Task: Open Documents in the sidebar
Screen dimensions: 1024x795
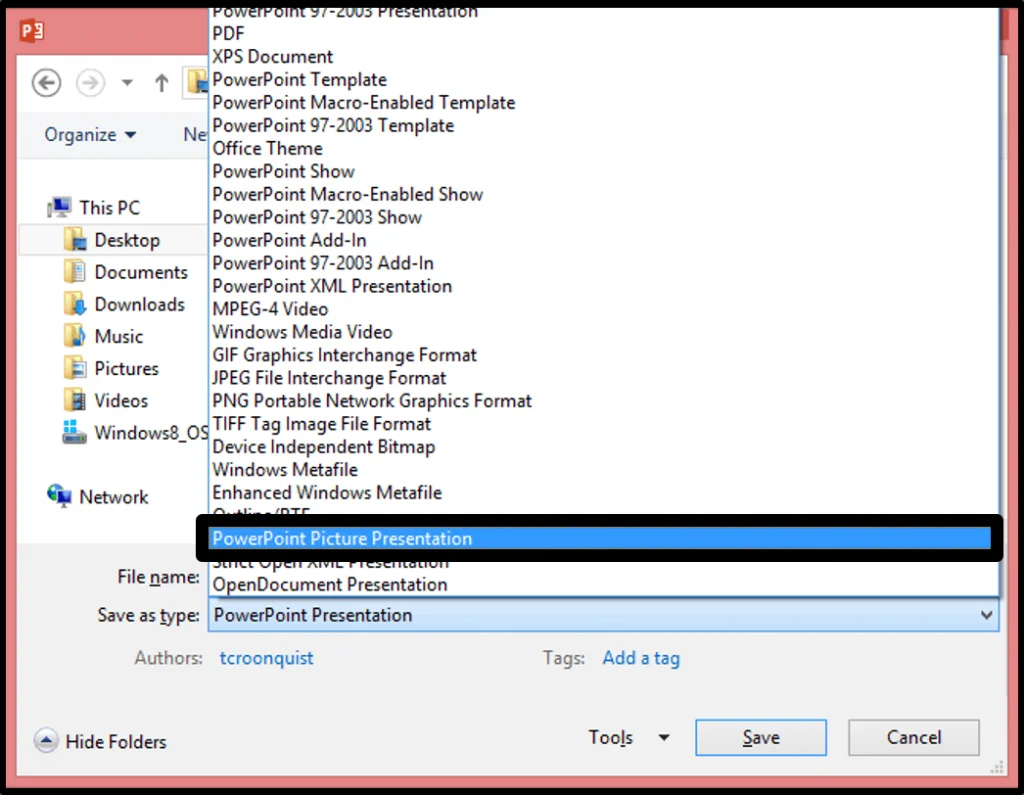Action: pyautogui.click(x=141, y=272)
